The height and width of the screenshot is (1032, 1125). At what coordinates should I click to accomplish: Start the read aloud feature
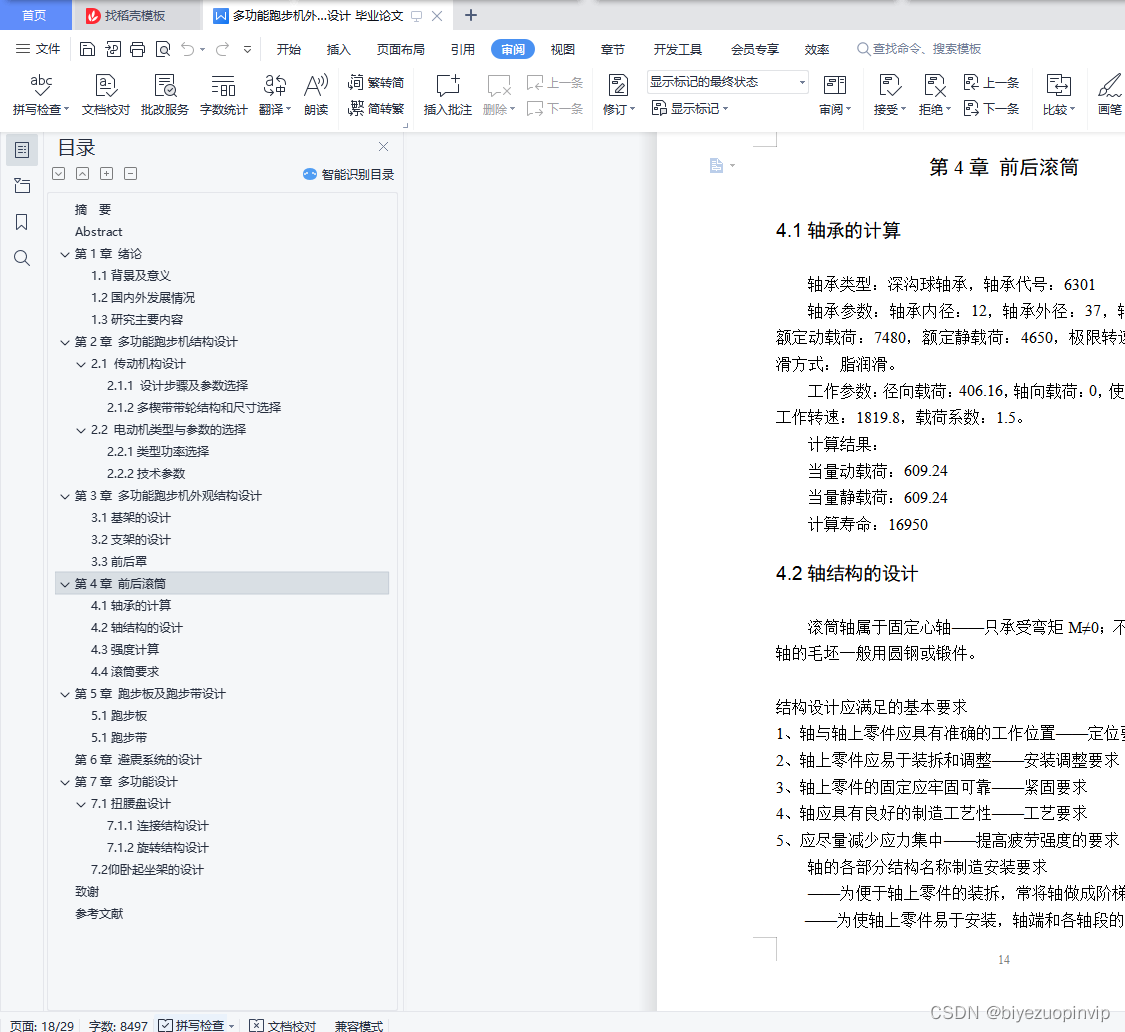(x=316, y=94)
